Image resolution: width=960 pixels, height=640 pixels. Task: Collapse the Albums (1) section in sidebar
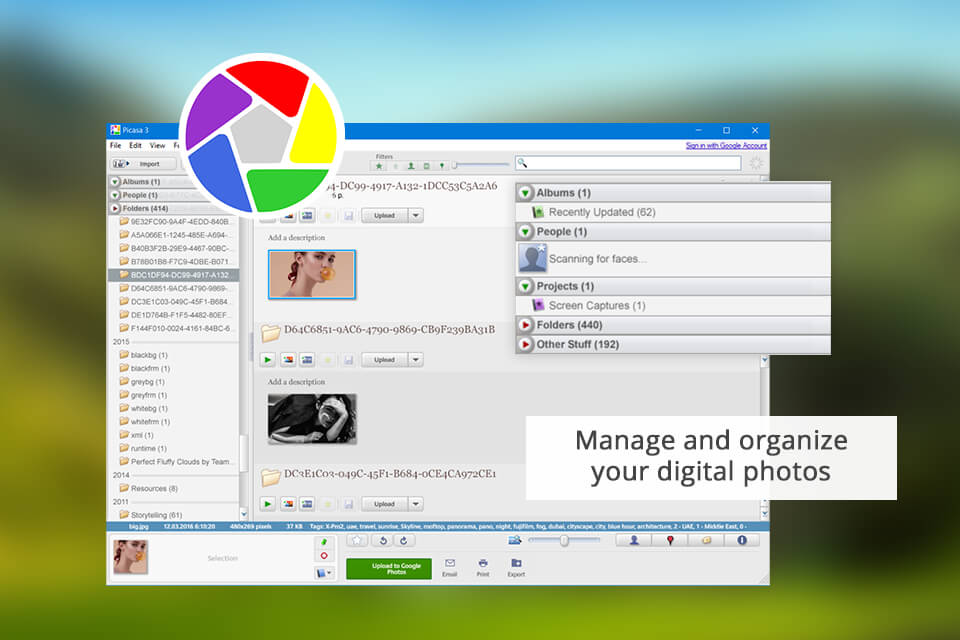[x=115, y=182]
